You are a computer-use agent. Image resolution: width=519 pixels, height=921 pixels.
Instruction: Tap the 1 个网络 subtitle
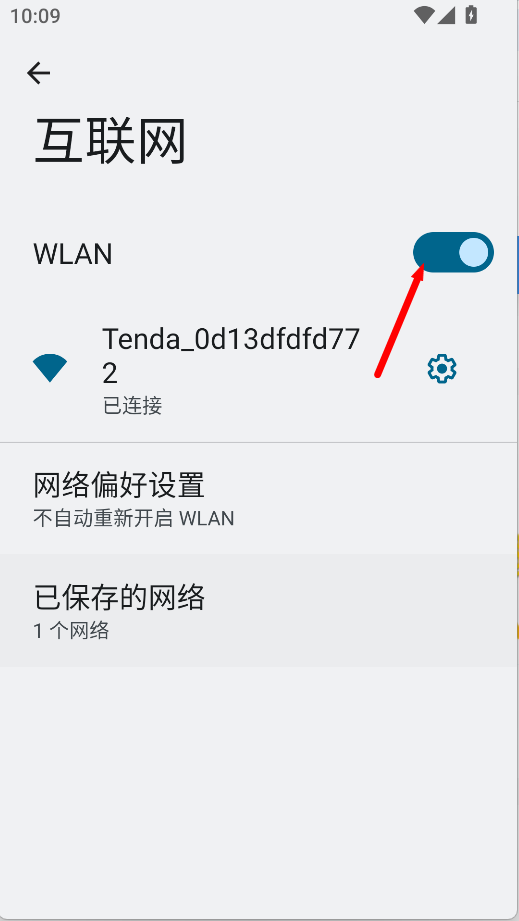(71, 631)
